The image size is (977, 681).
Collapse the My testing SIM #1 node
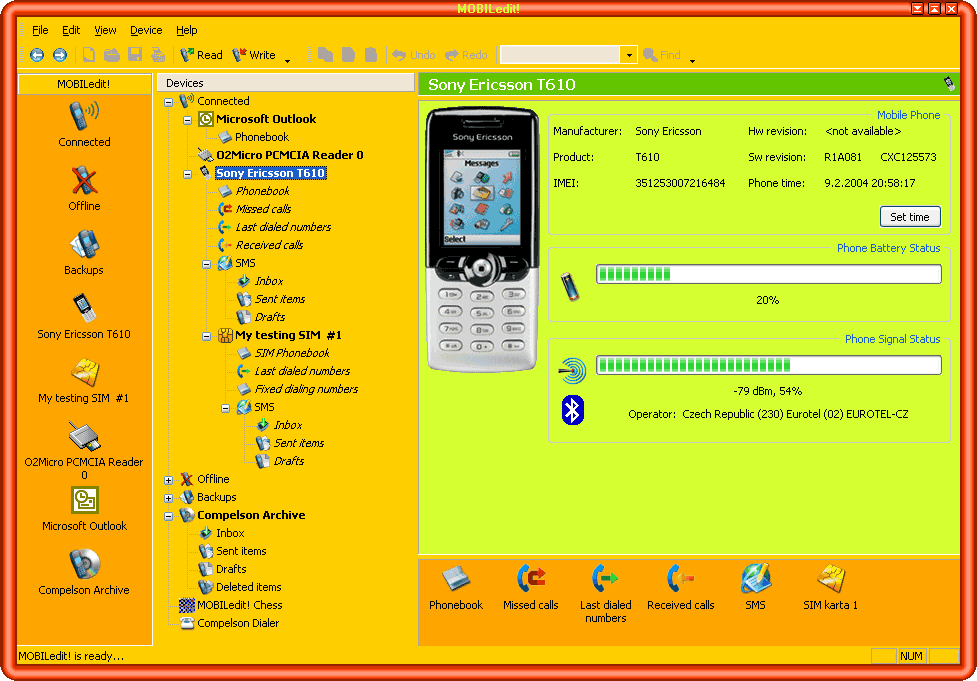coord(206,336)
